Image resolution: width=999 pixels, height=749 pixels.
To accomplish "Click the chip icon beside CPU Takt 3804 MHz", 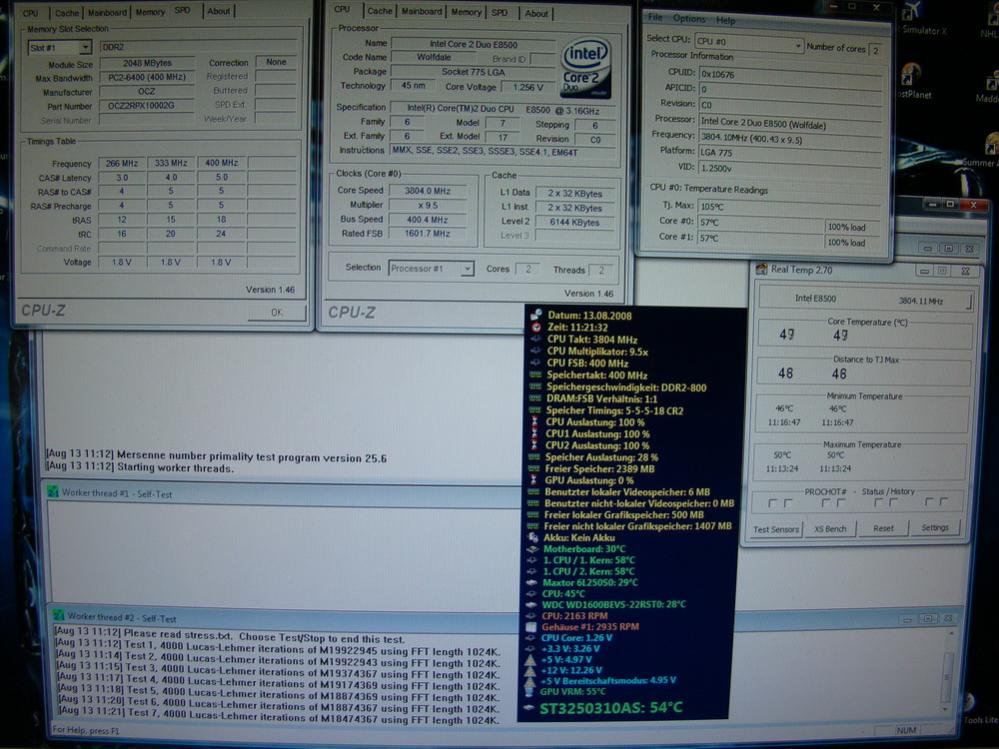I will tap(535, 339).
